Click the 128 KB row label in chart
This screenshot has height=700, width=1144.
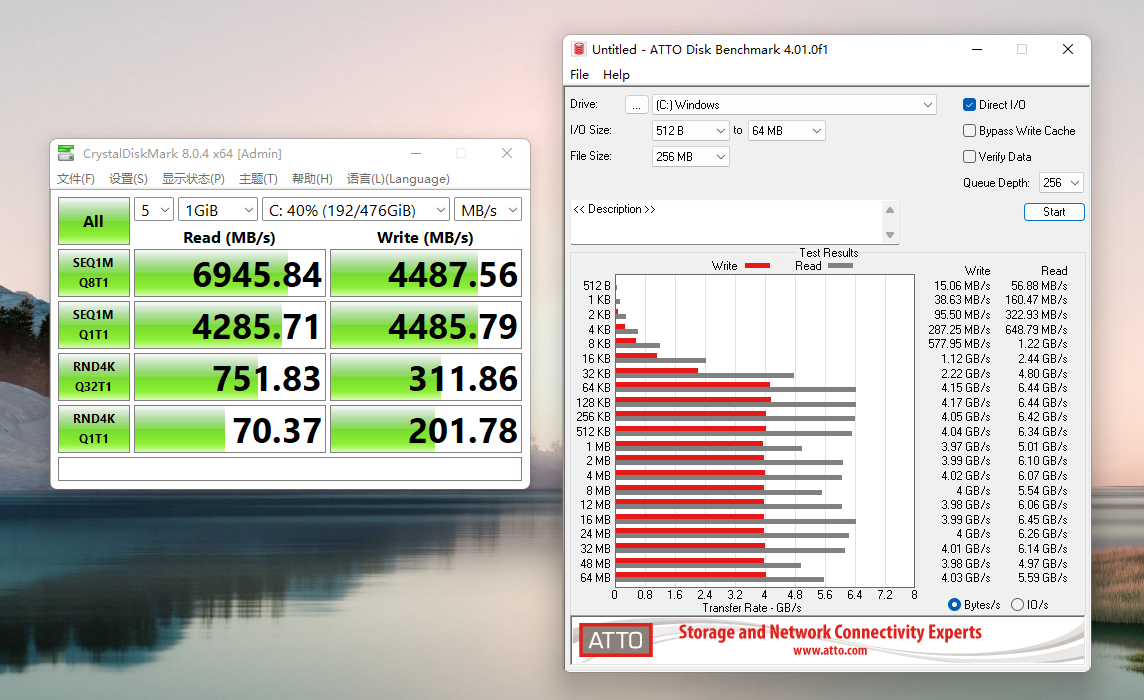[593, 402]
